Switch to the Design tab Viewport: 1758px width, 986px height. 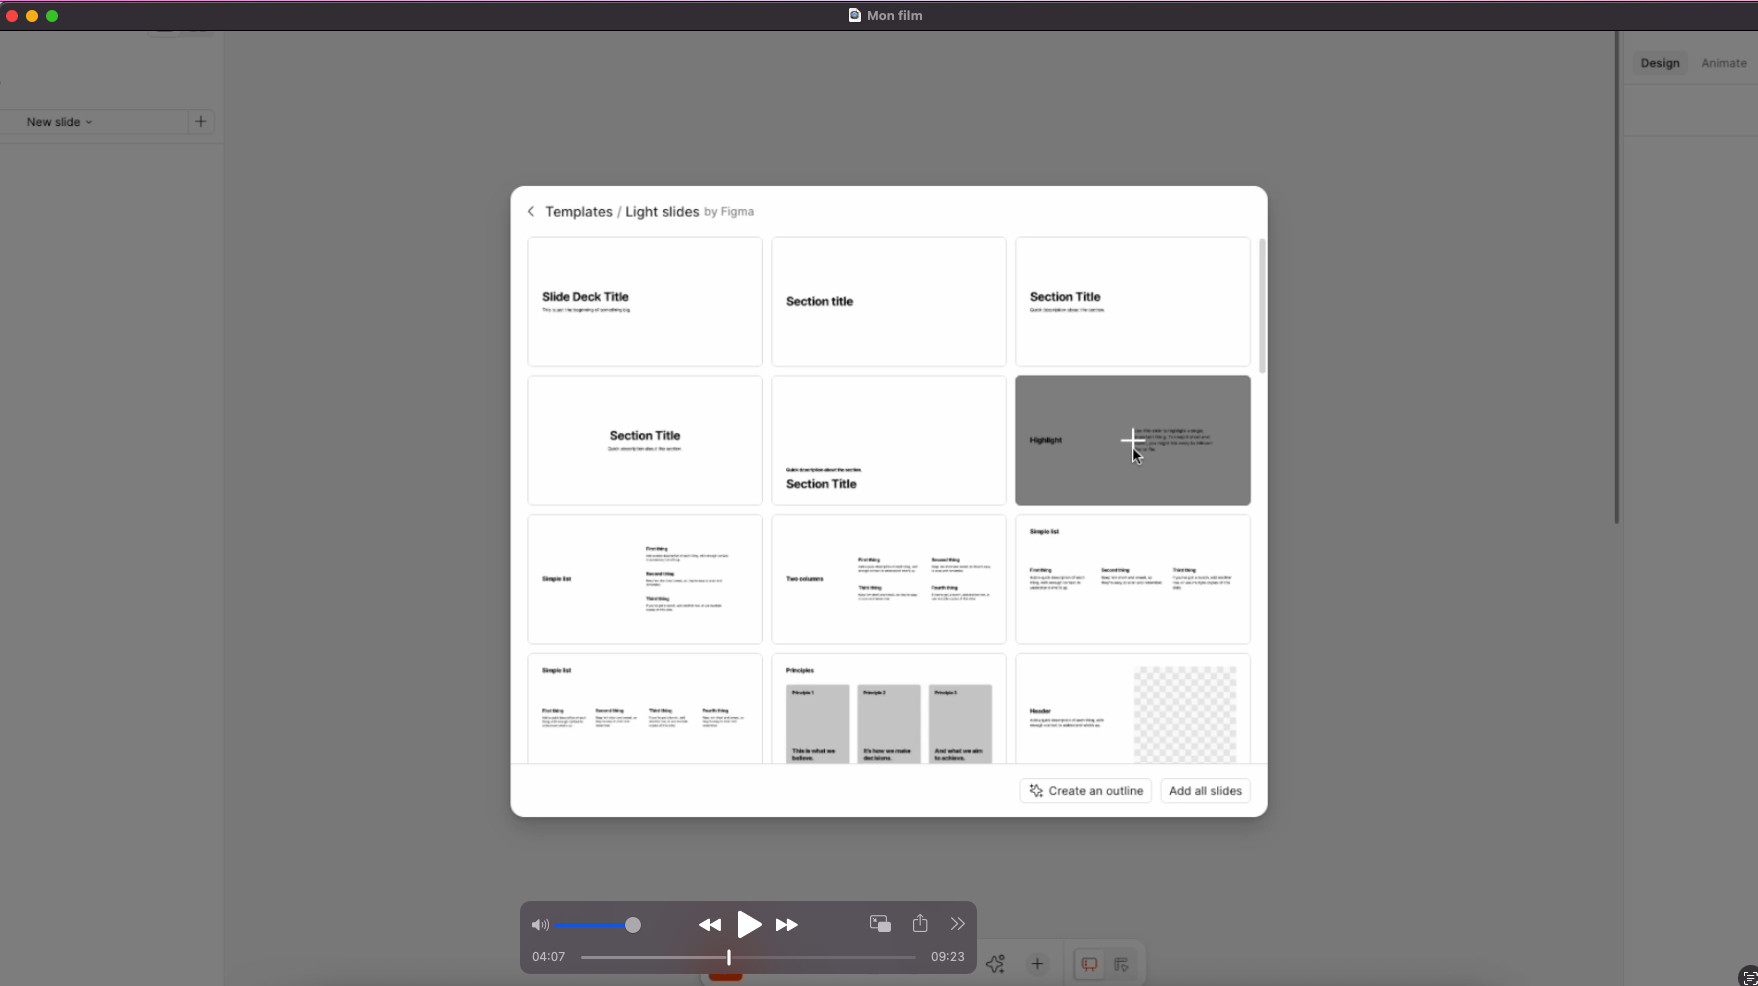1660,63
